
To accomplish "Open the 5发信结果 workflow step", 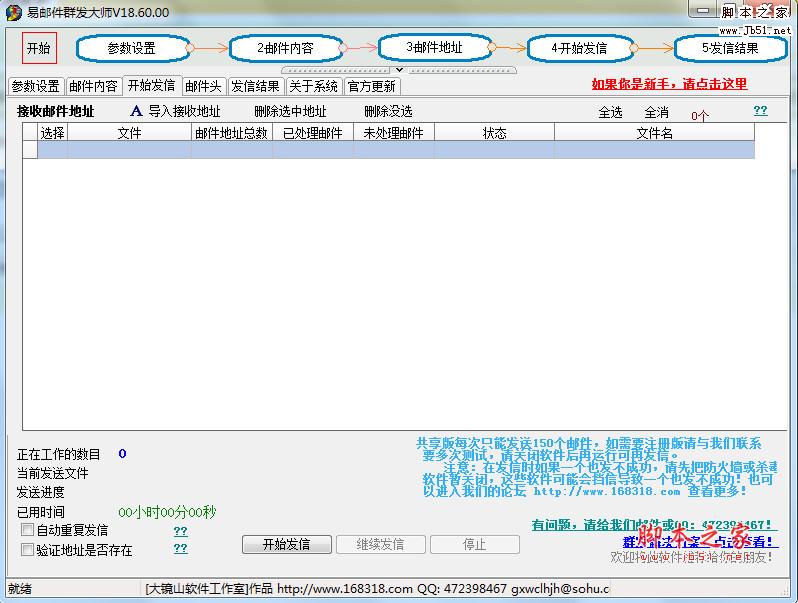I will click(x=730, y=48).
